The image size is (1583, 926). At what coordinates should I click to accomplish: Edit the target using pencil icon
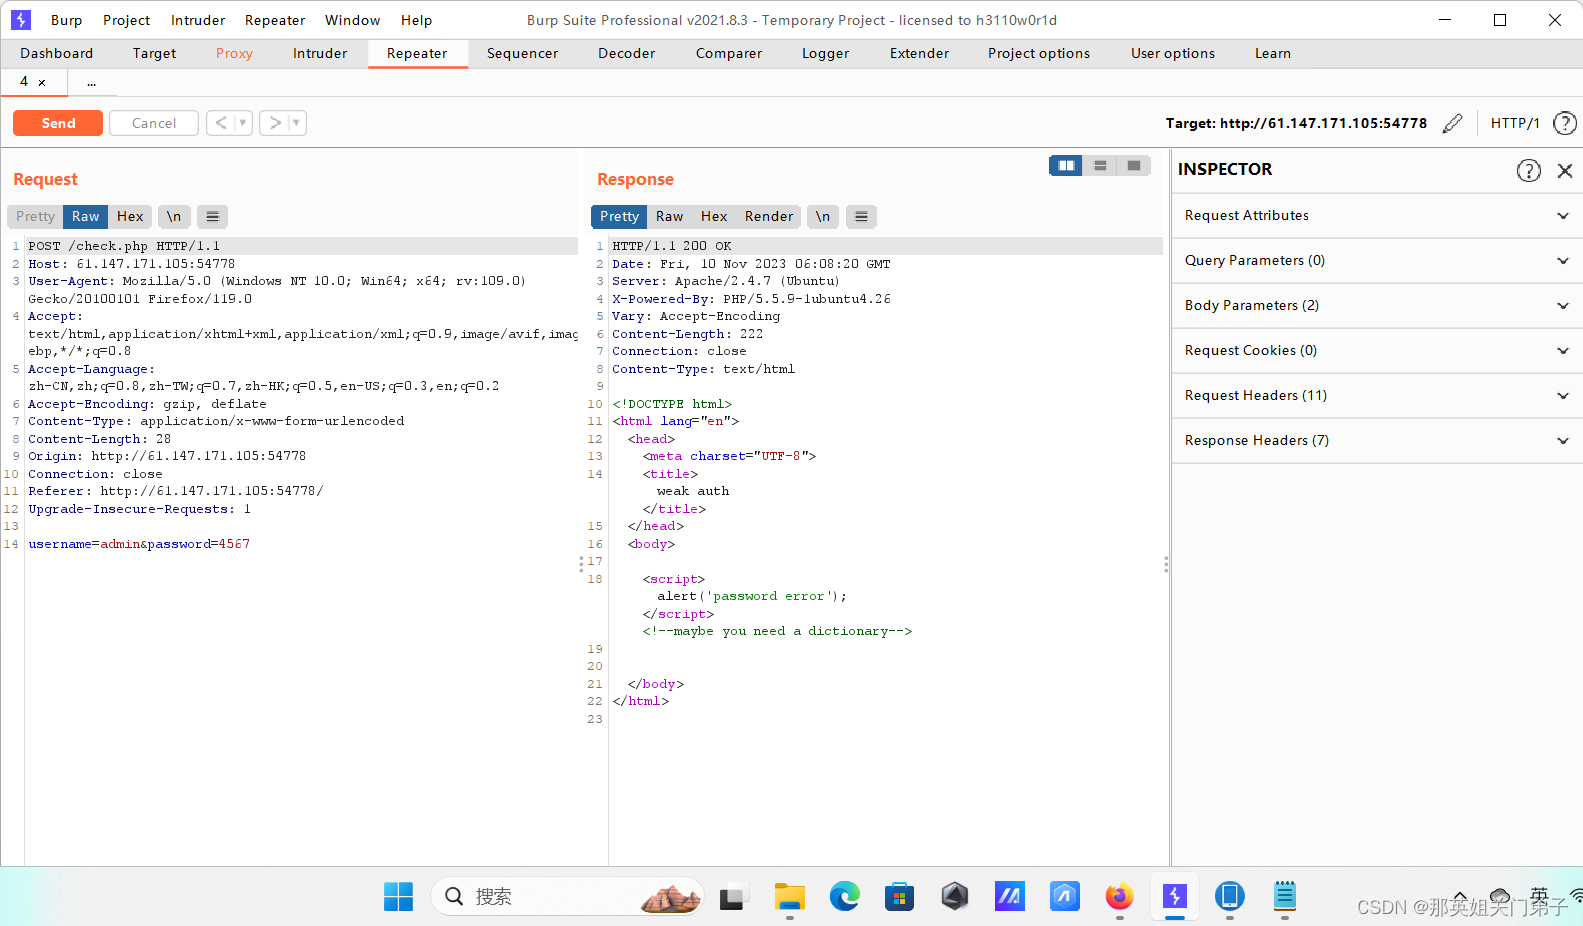(x=1453, y=123)
